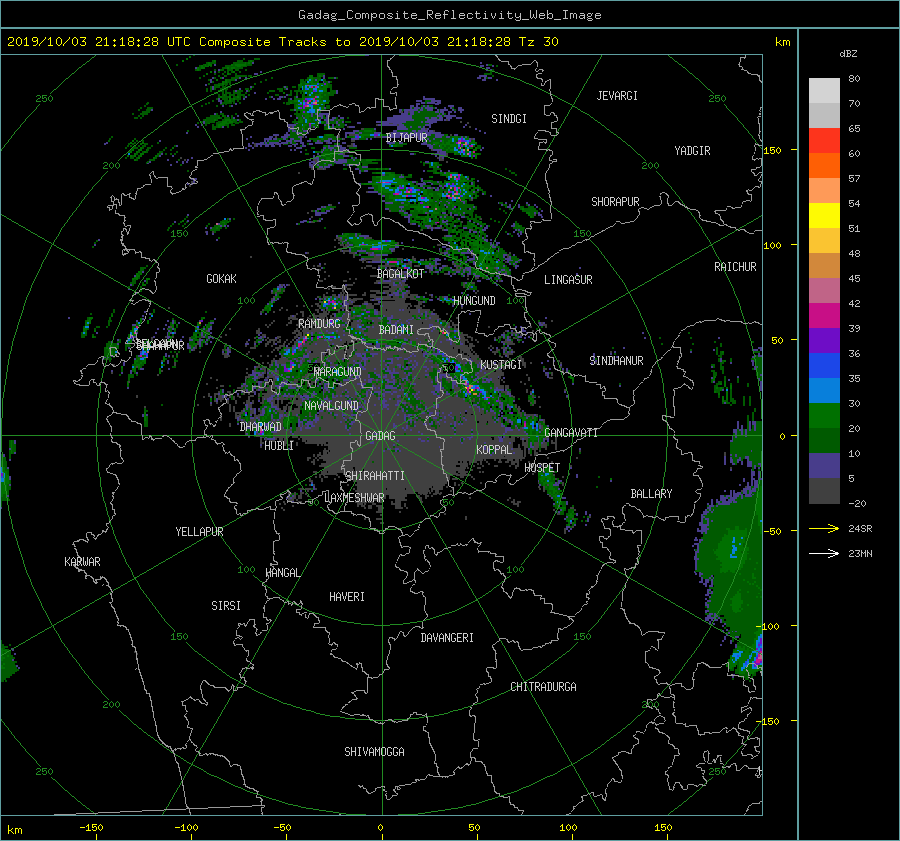Select the -20 dBZ dark grey swatch
This screenshot has width=900, height=841.
[824, 491]
